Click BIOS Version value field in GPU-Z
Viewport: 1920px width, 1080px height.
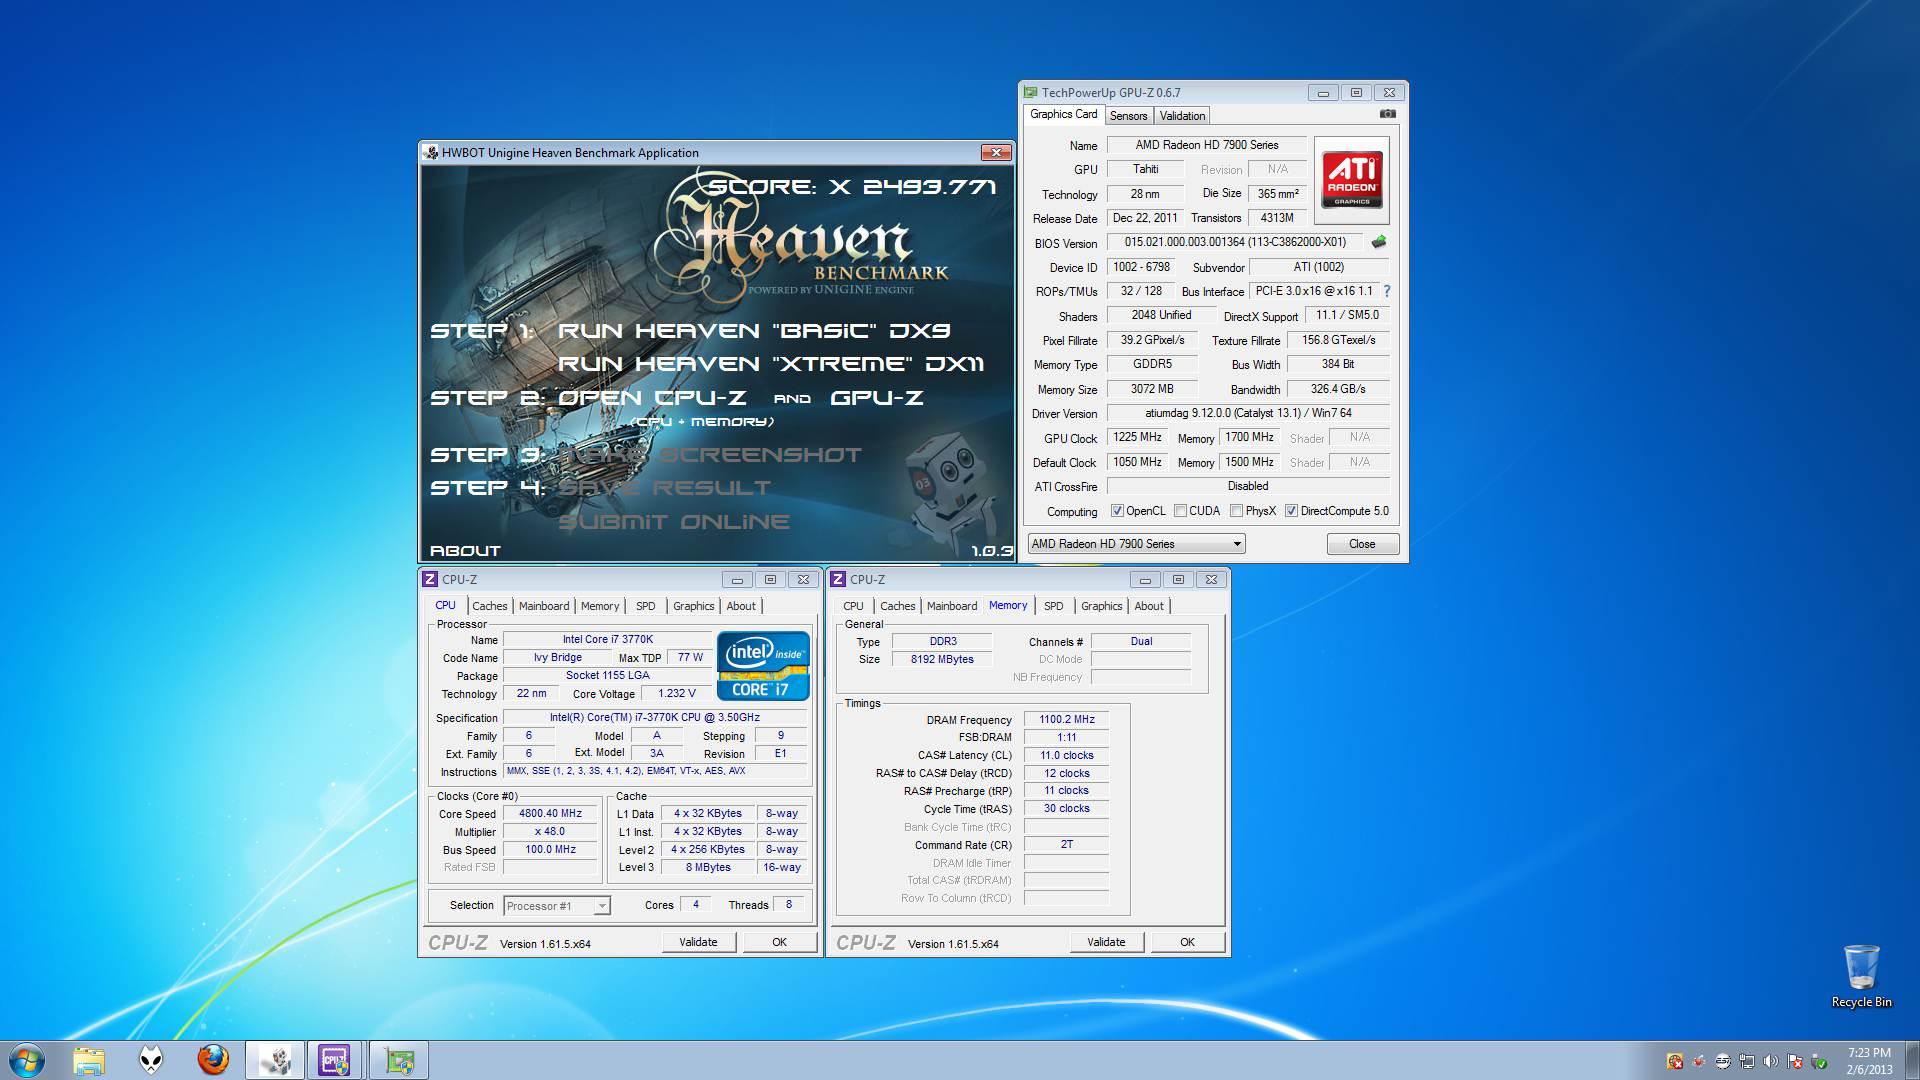(x=1234, y=242)
